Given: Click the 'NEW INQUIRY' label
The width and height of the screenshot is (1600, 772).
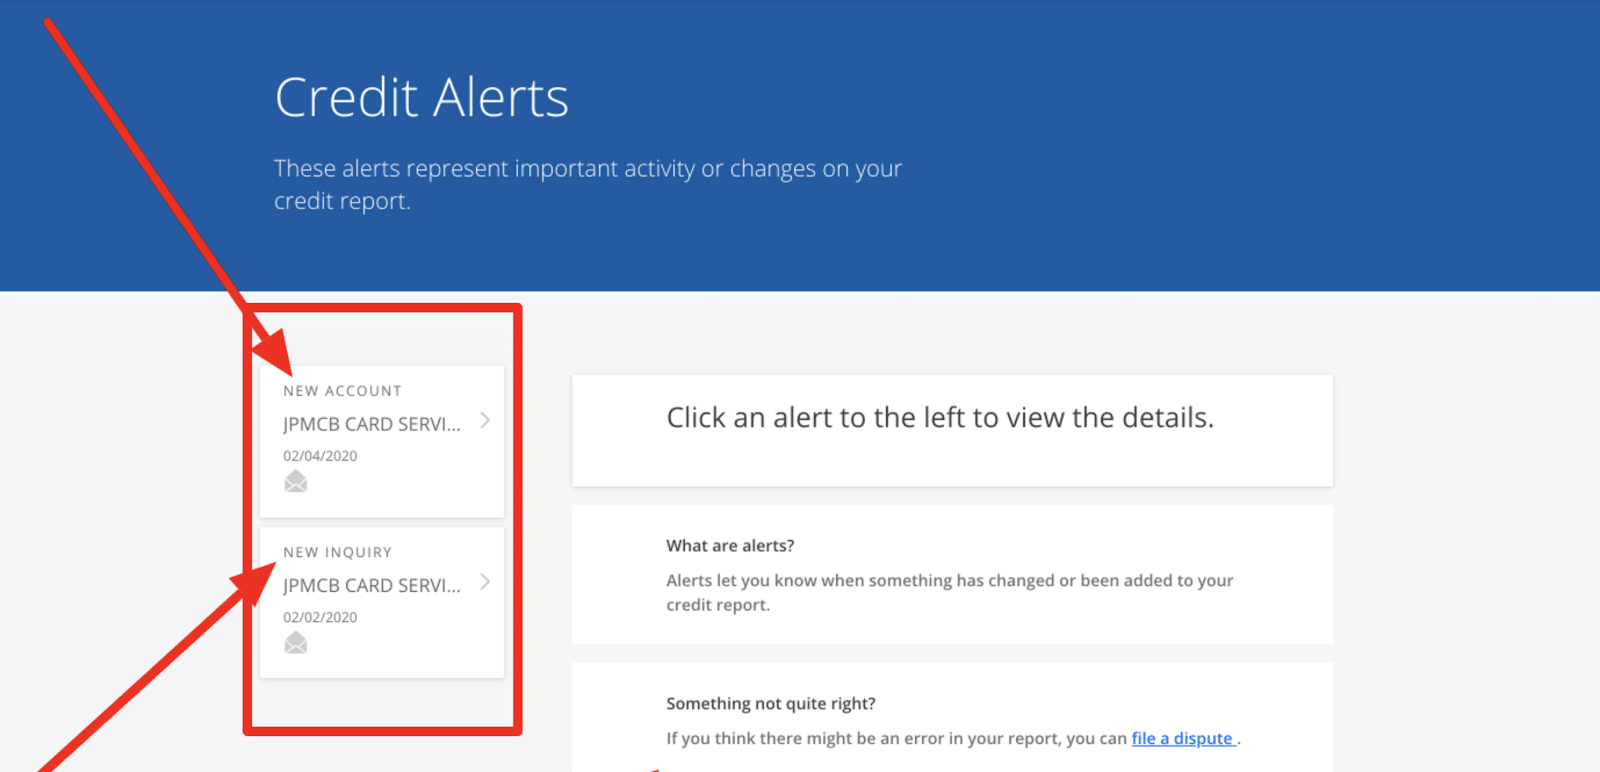Looking at the screenshot, I should [x=337, y=552].
